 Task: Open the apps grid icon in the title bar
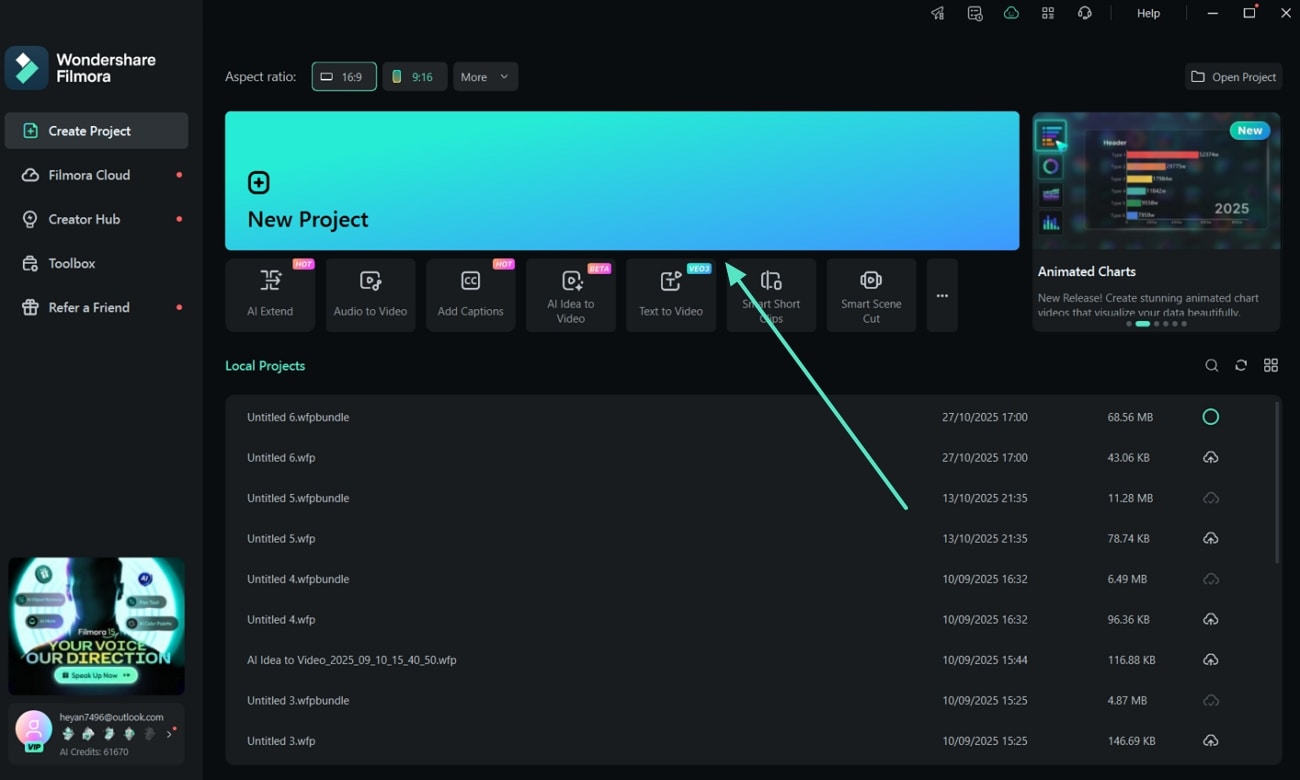[1048, 13]
